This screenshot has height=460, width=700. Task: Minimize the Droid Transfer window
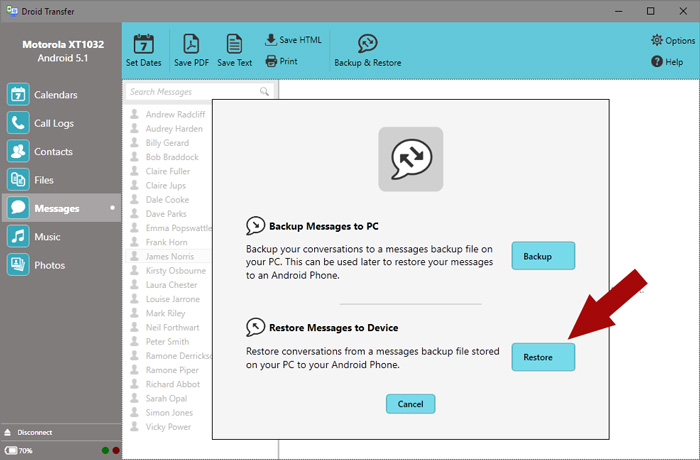(618, 11)
